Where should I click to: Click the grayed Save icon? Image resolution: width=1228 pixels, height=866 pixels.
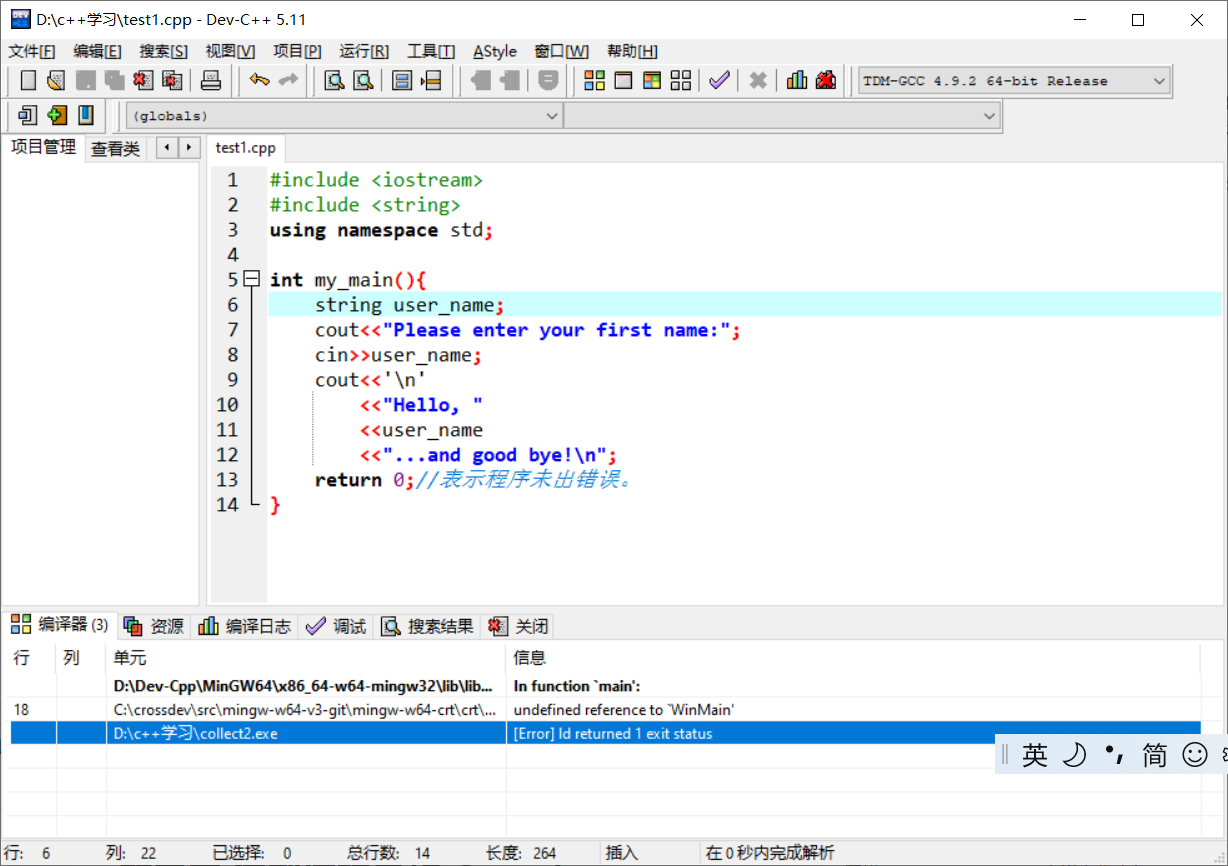click(86, 81)
